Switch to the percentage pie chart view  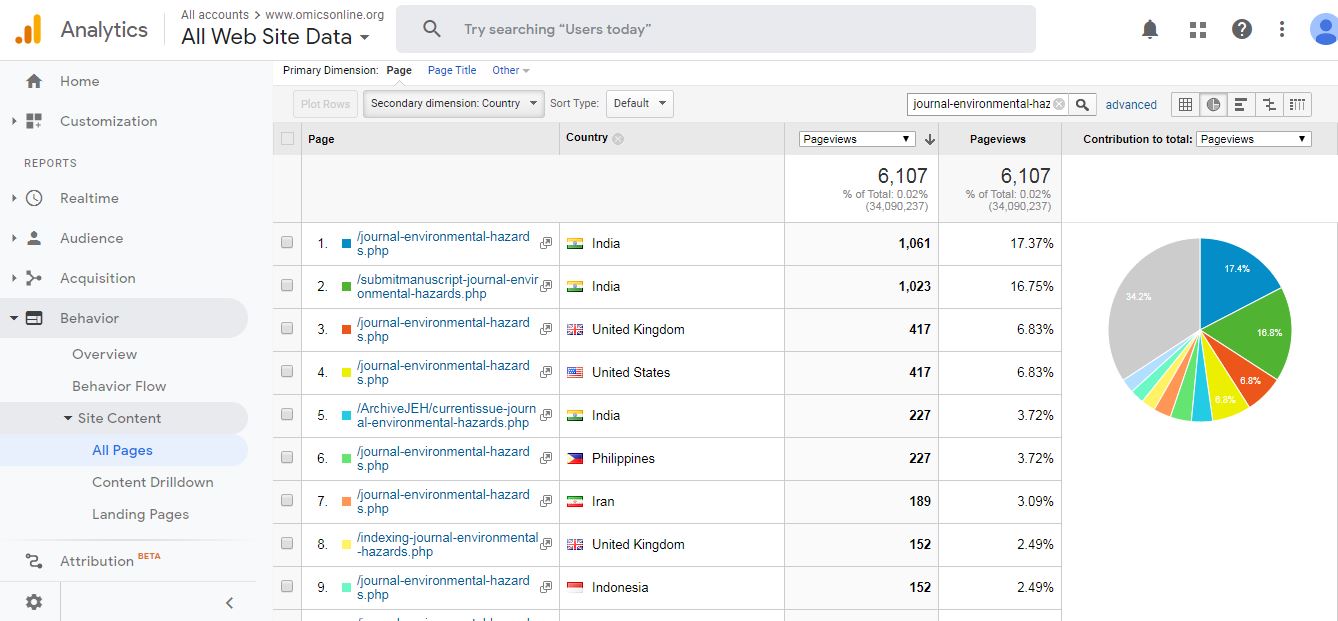coord(1214,104)
